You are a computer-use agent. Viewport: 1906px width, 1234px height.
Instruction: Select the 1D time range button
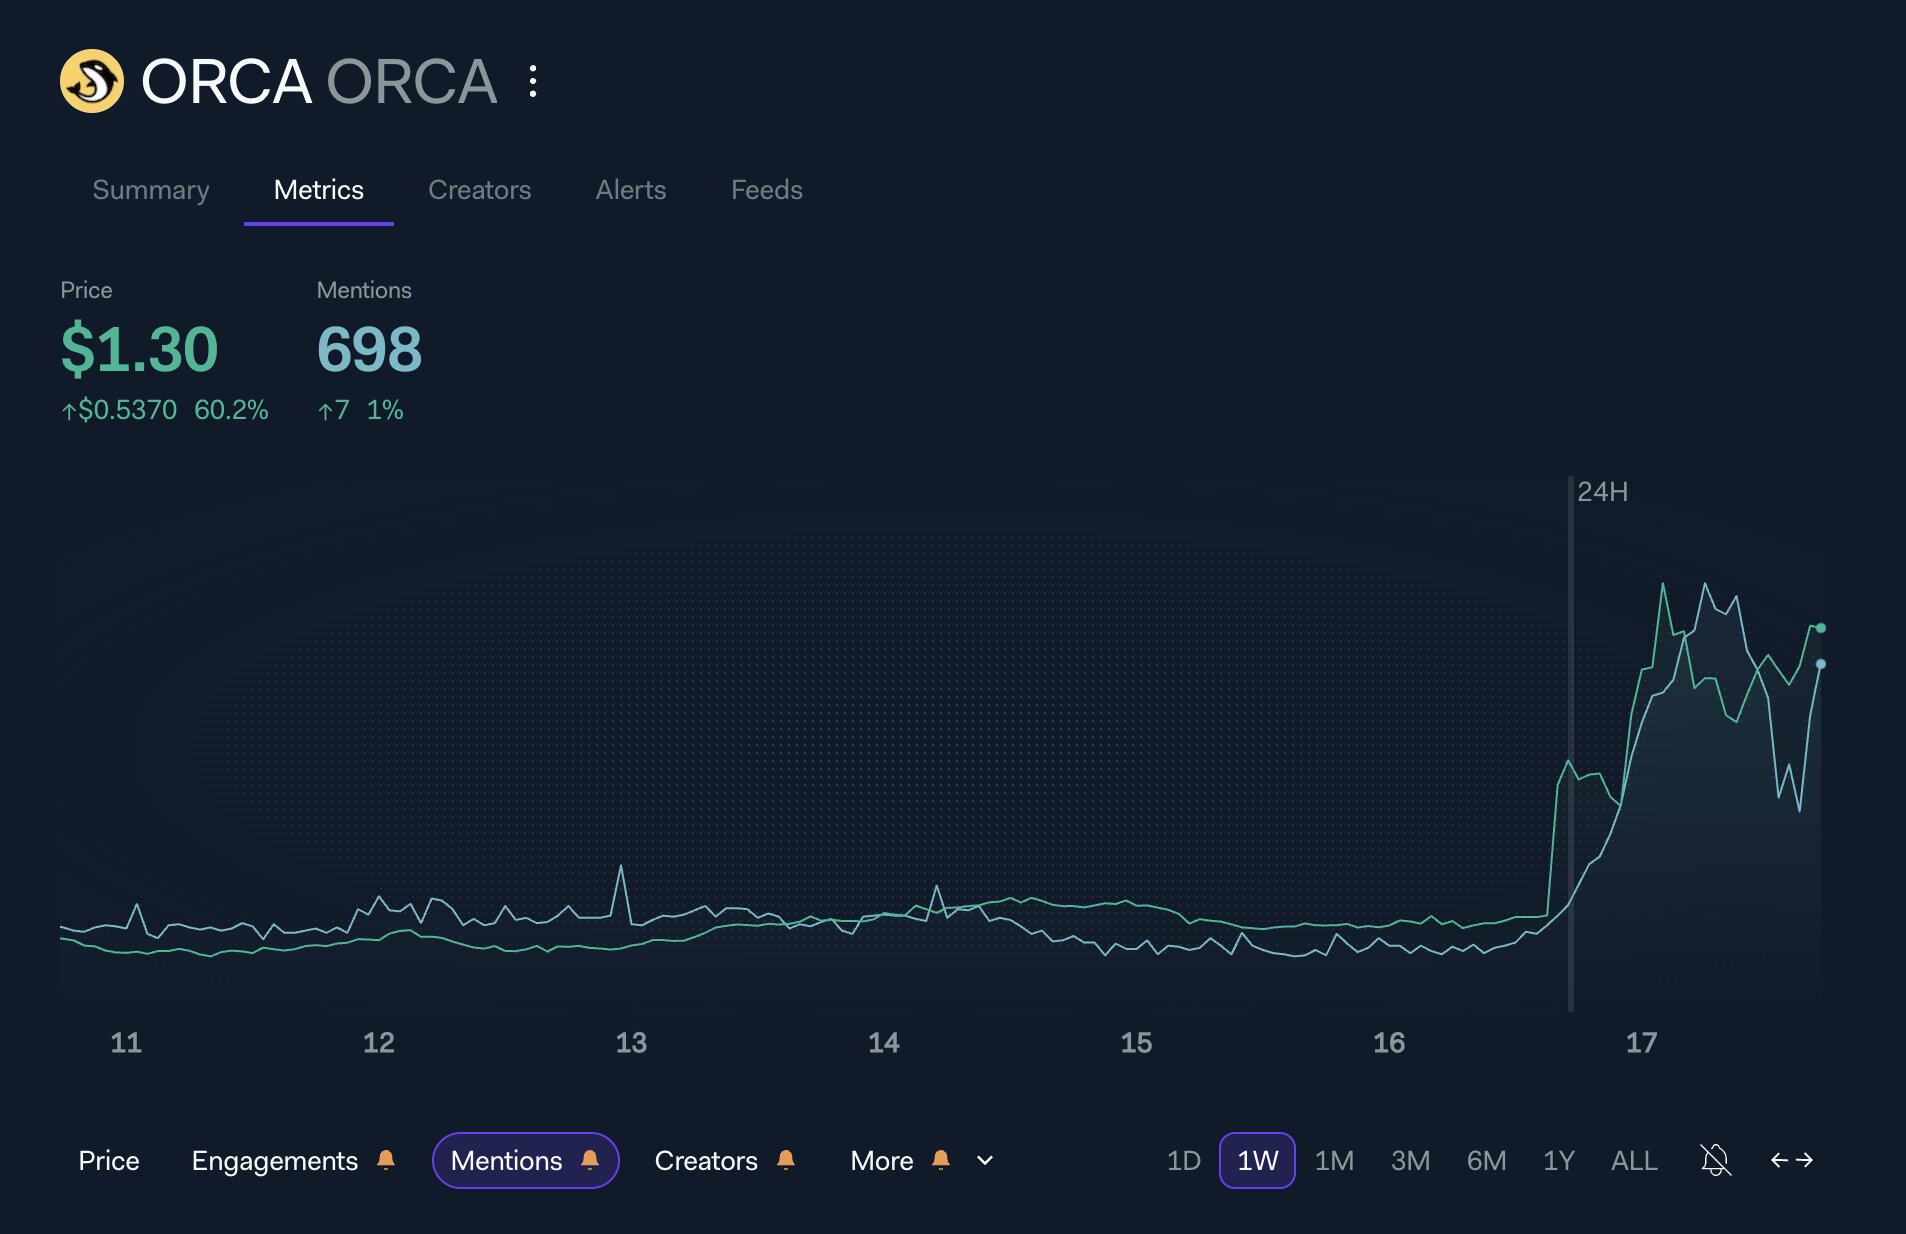[1183, 1160]
